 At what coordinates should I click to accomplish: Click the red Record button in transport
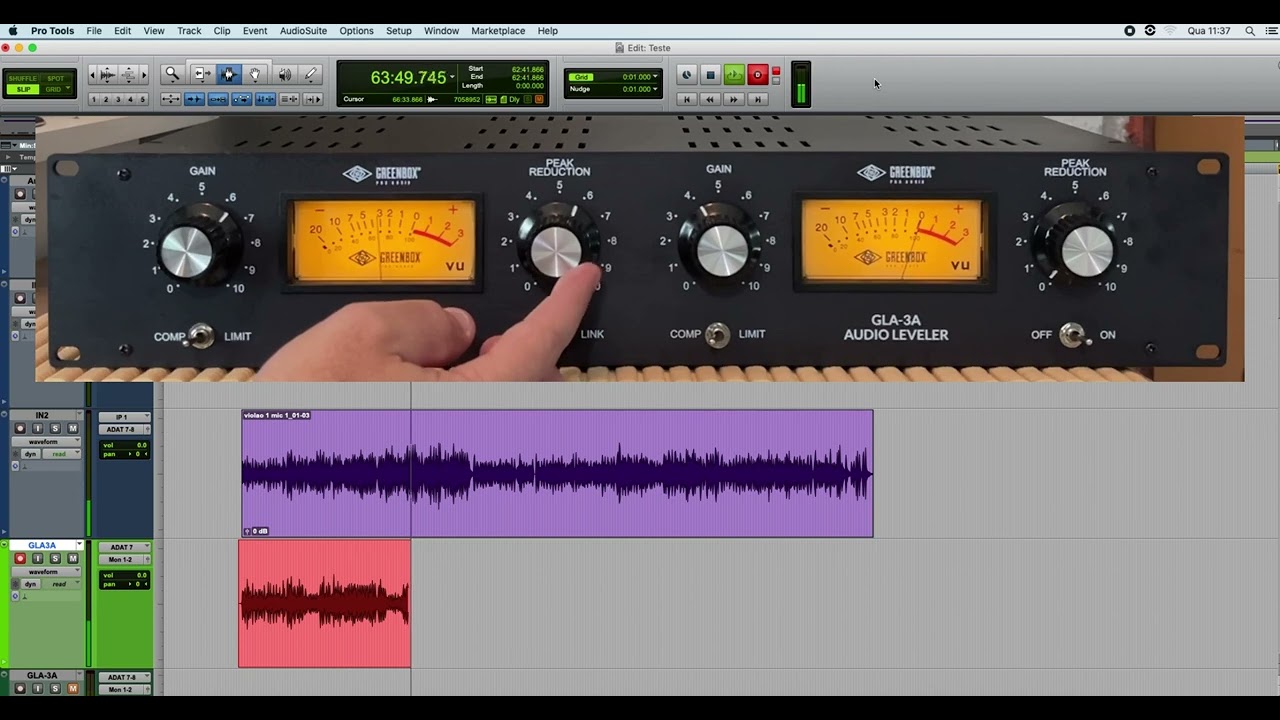click(x=757, y=75)
